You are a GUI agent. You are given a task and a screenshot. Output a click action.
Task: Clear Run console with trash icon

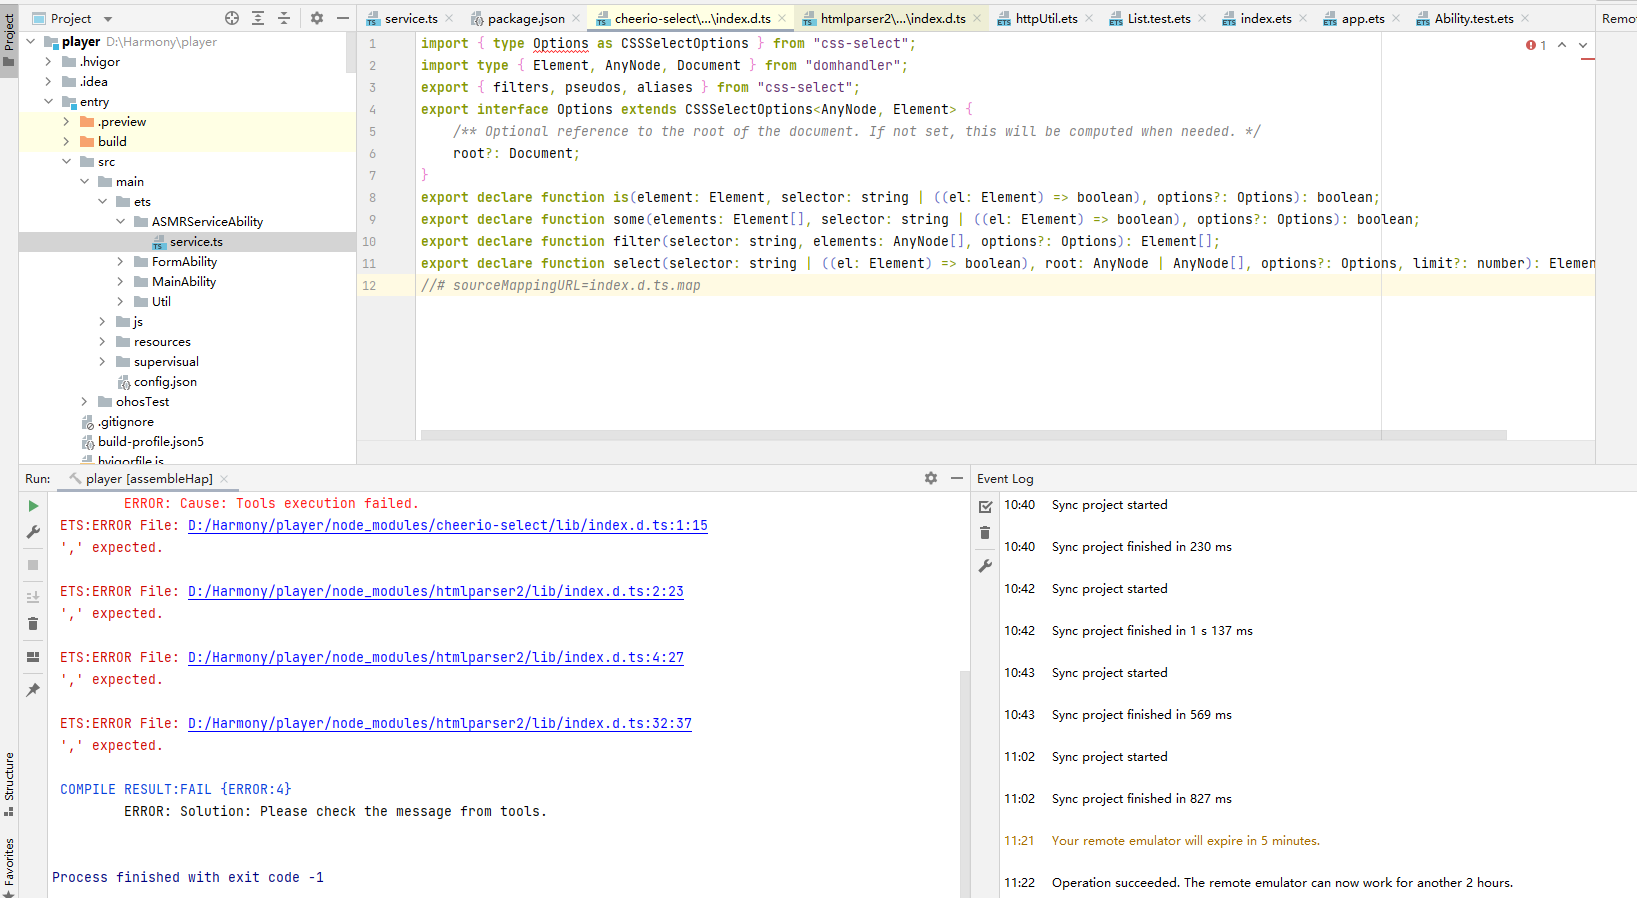point(33,624)
